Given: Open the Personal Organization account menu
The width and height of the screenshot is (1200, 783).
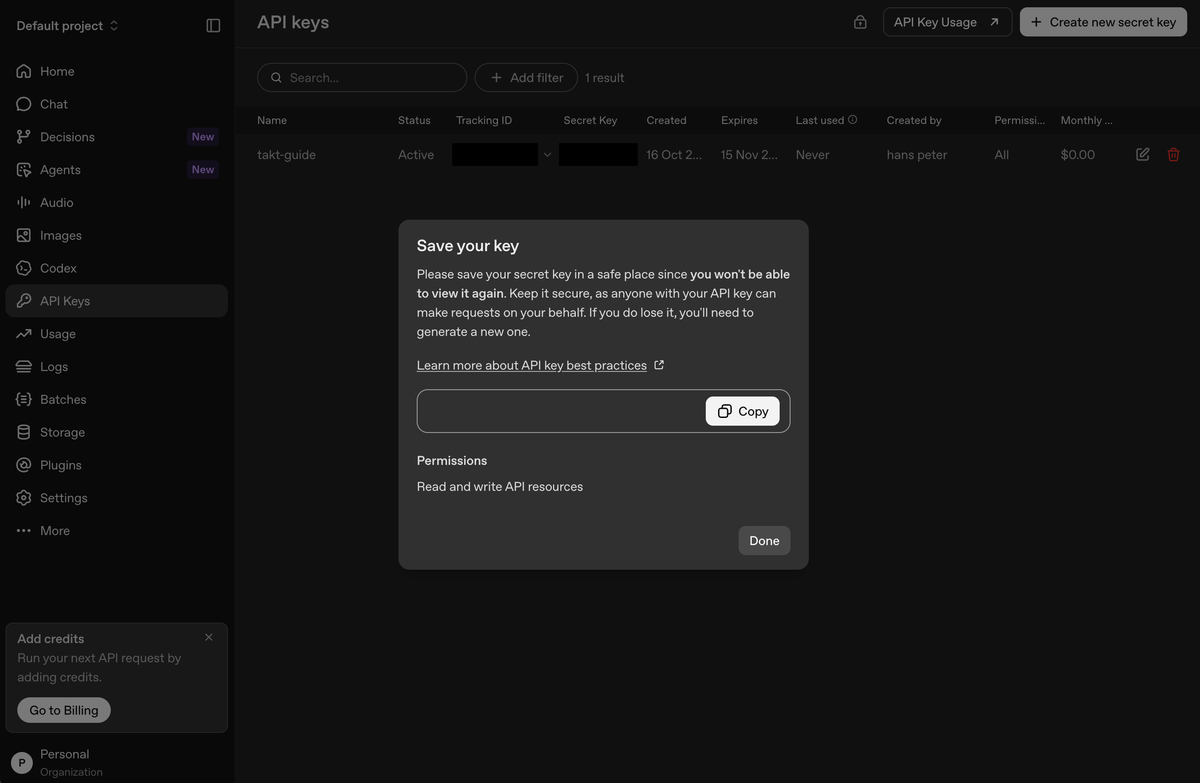Looking at the screenshot, I should tap(117, 762).
